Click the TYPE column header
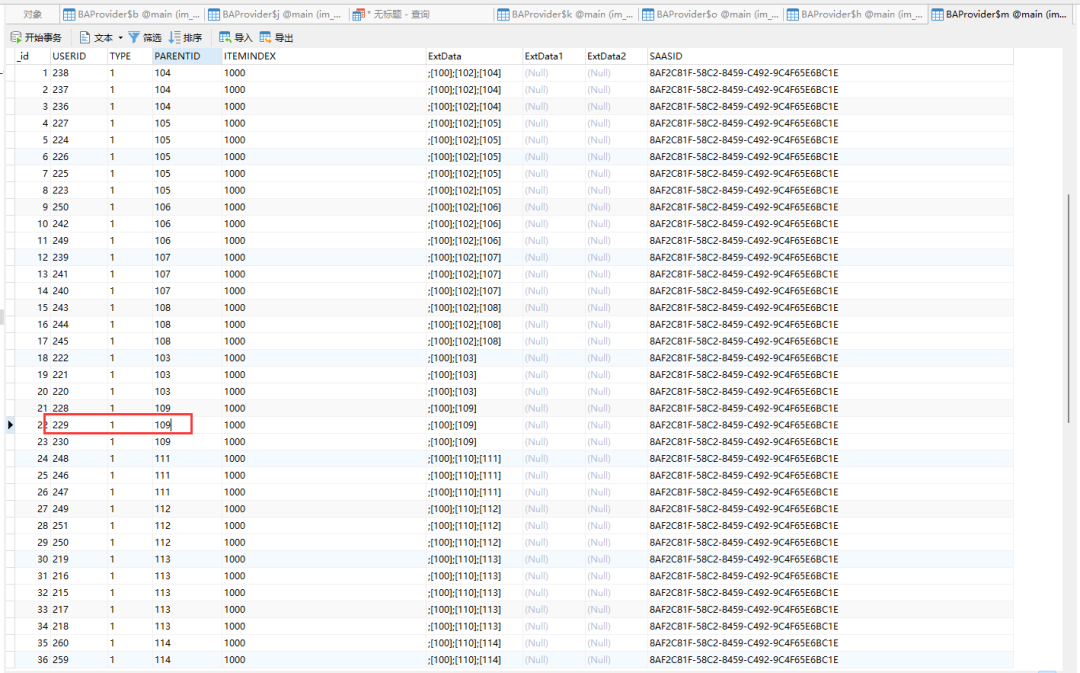 129,56
